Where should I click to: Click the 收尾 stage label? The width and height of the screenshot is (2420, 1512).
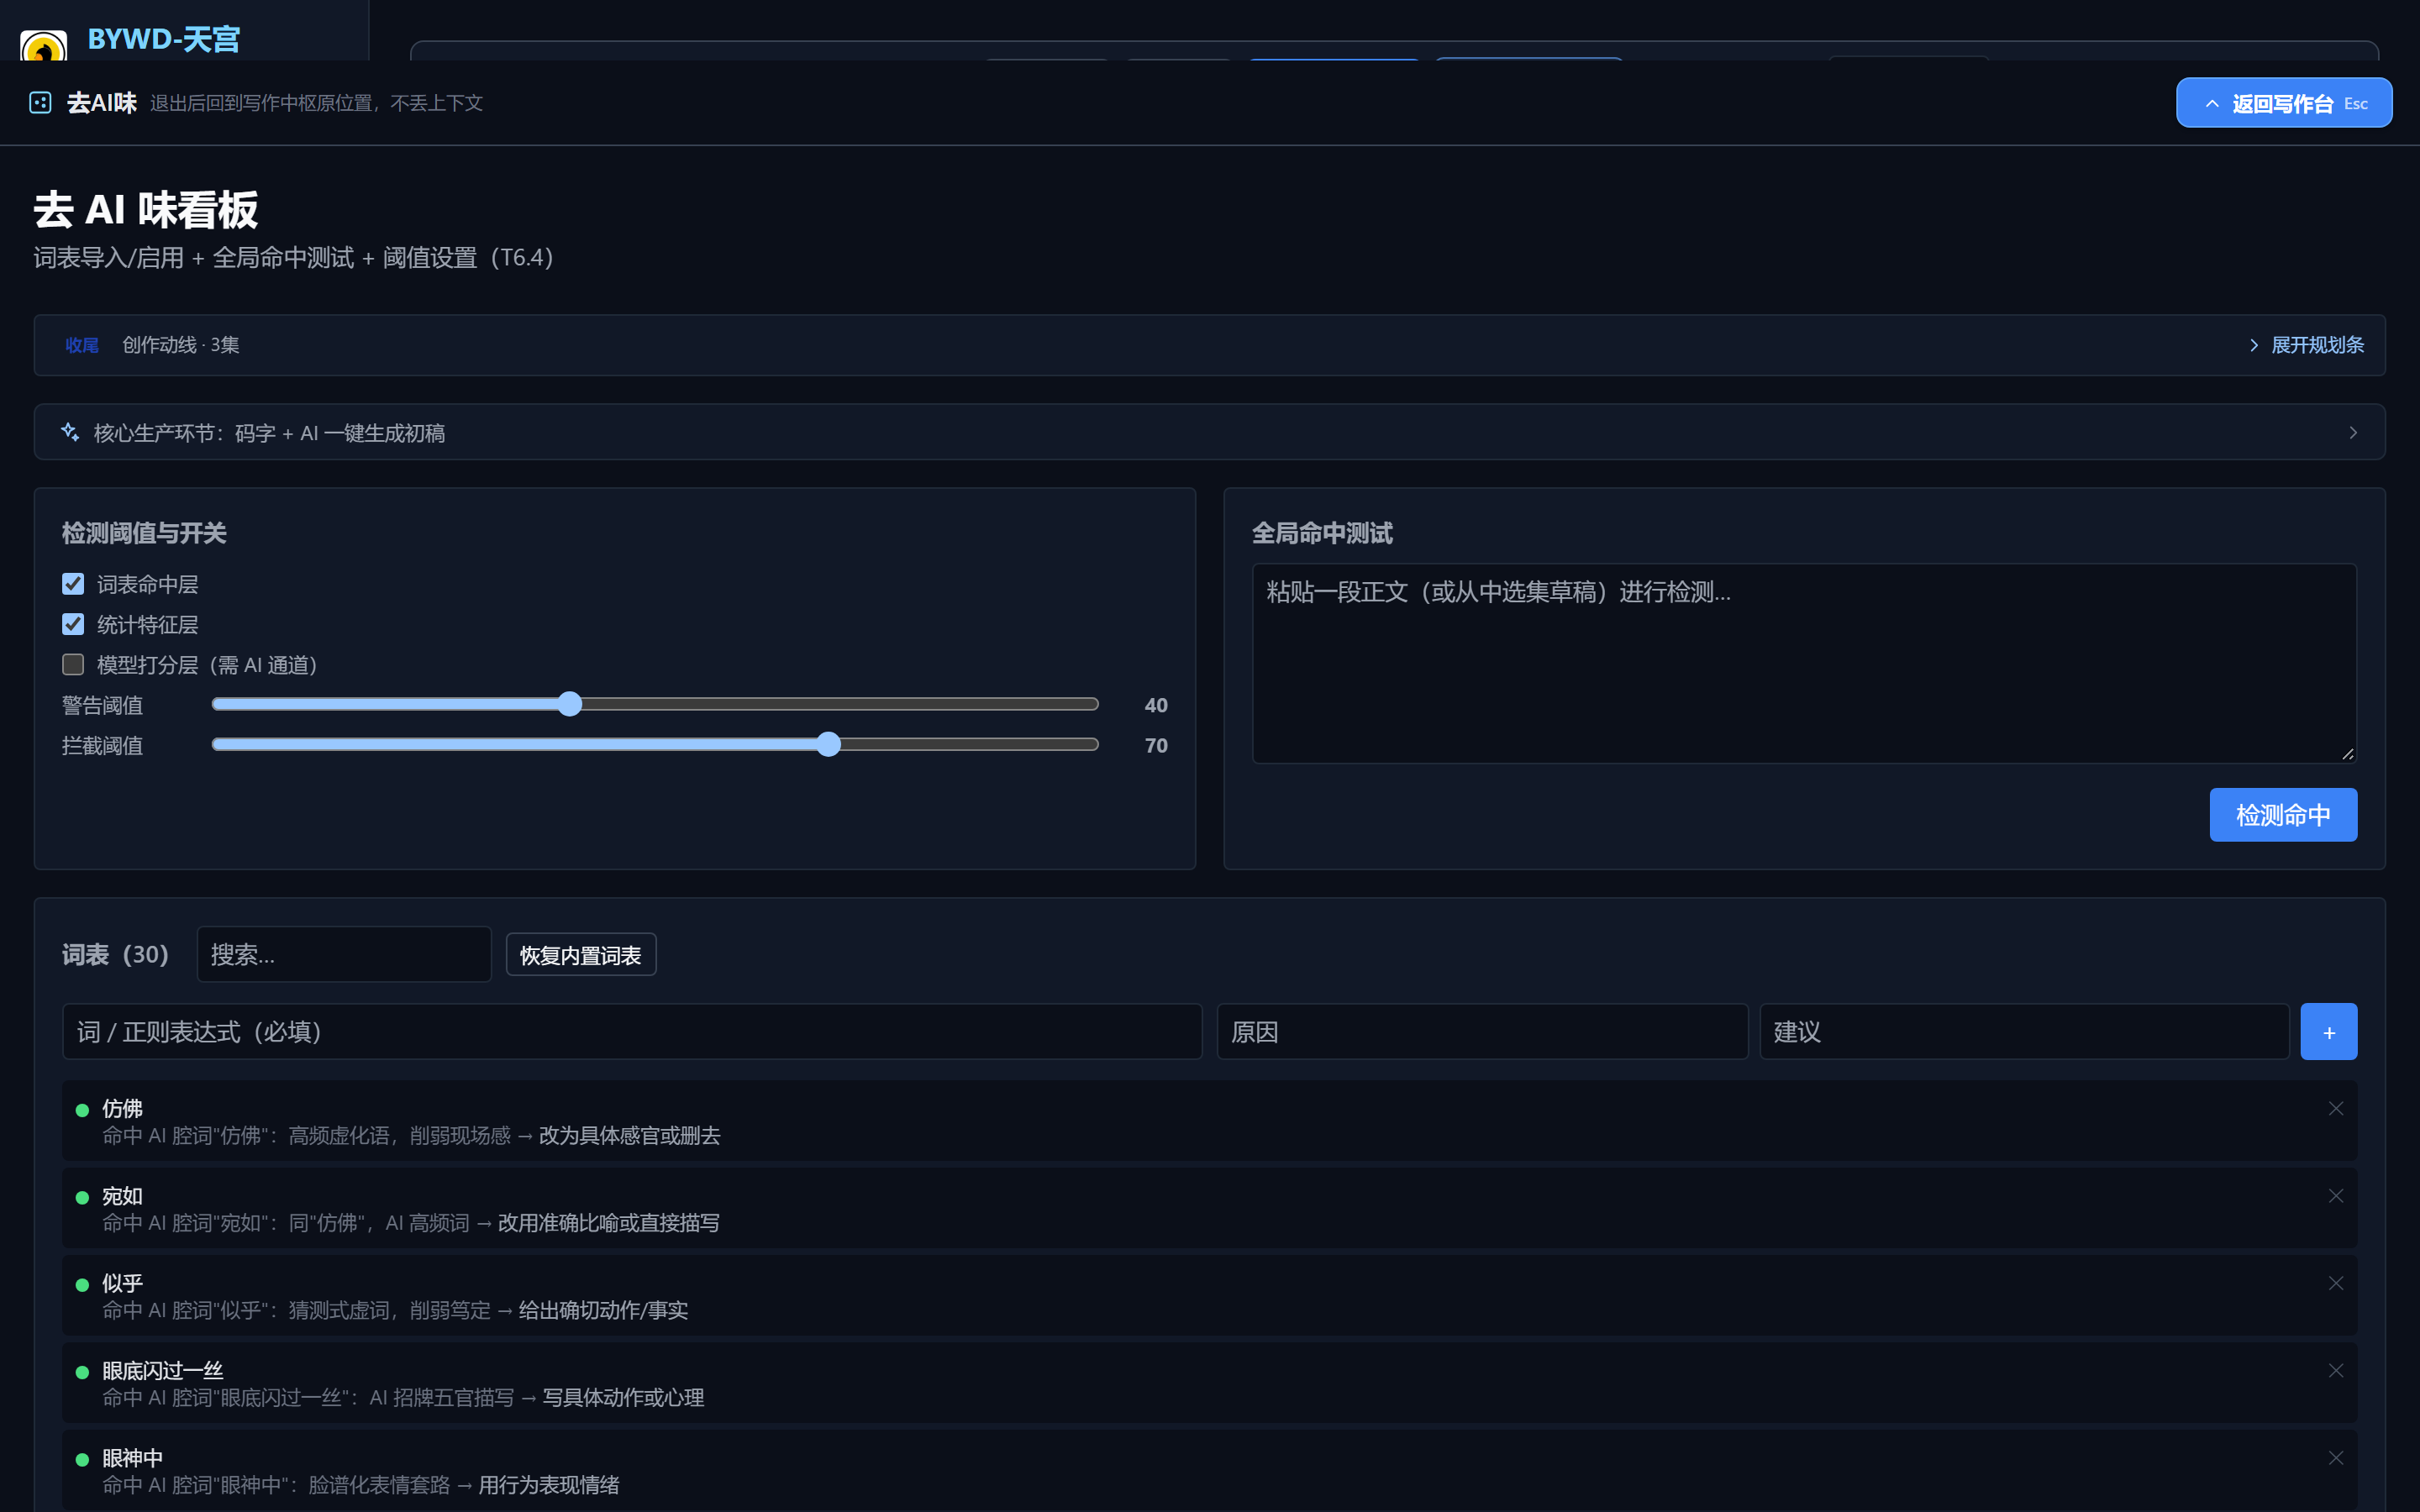[x=82, y=345]
